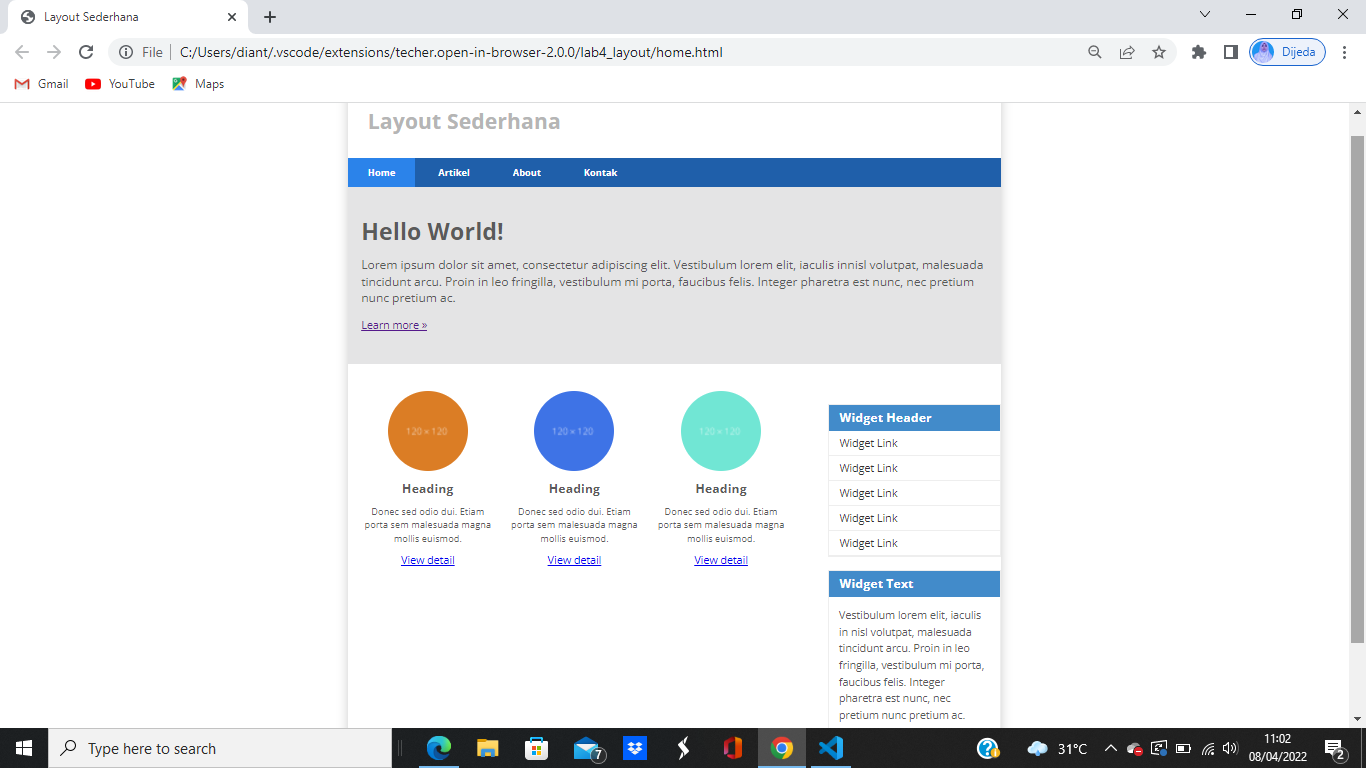Click the speaker icon to adjust volume
1366x768 pixels.
[x=1228, y=748]
